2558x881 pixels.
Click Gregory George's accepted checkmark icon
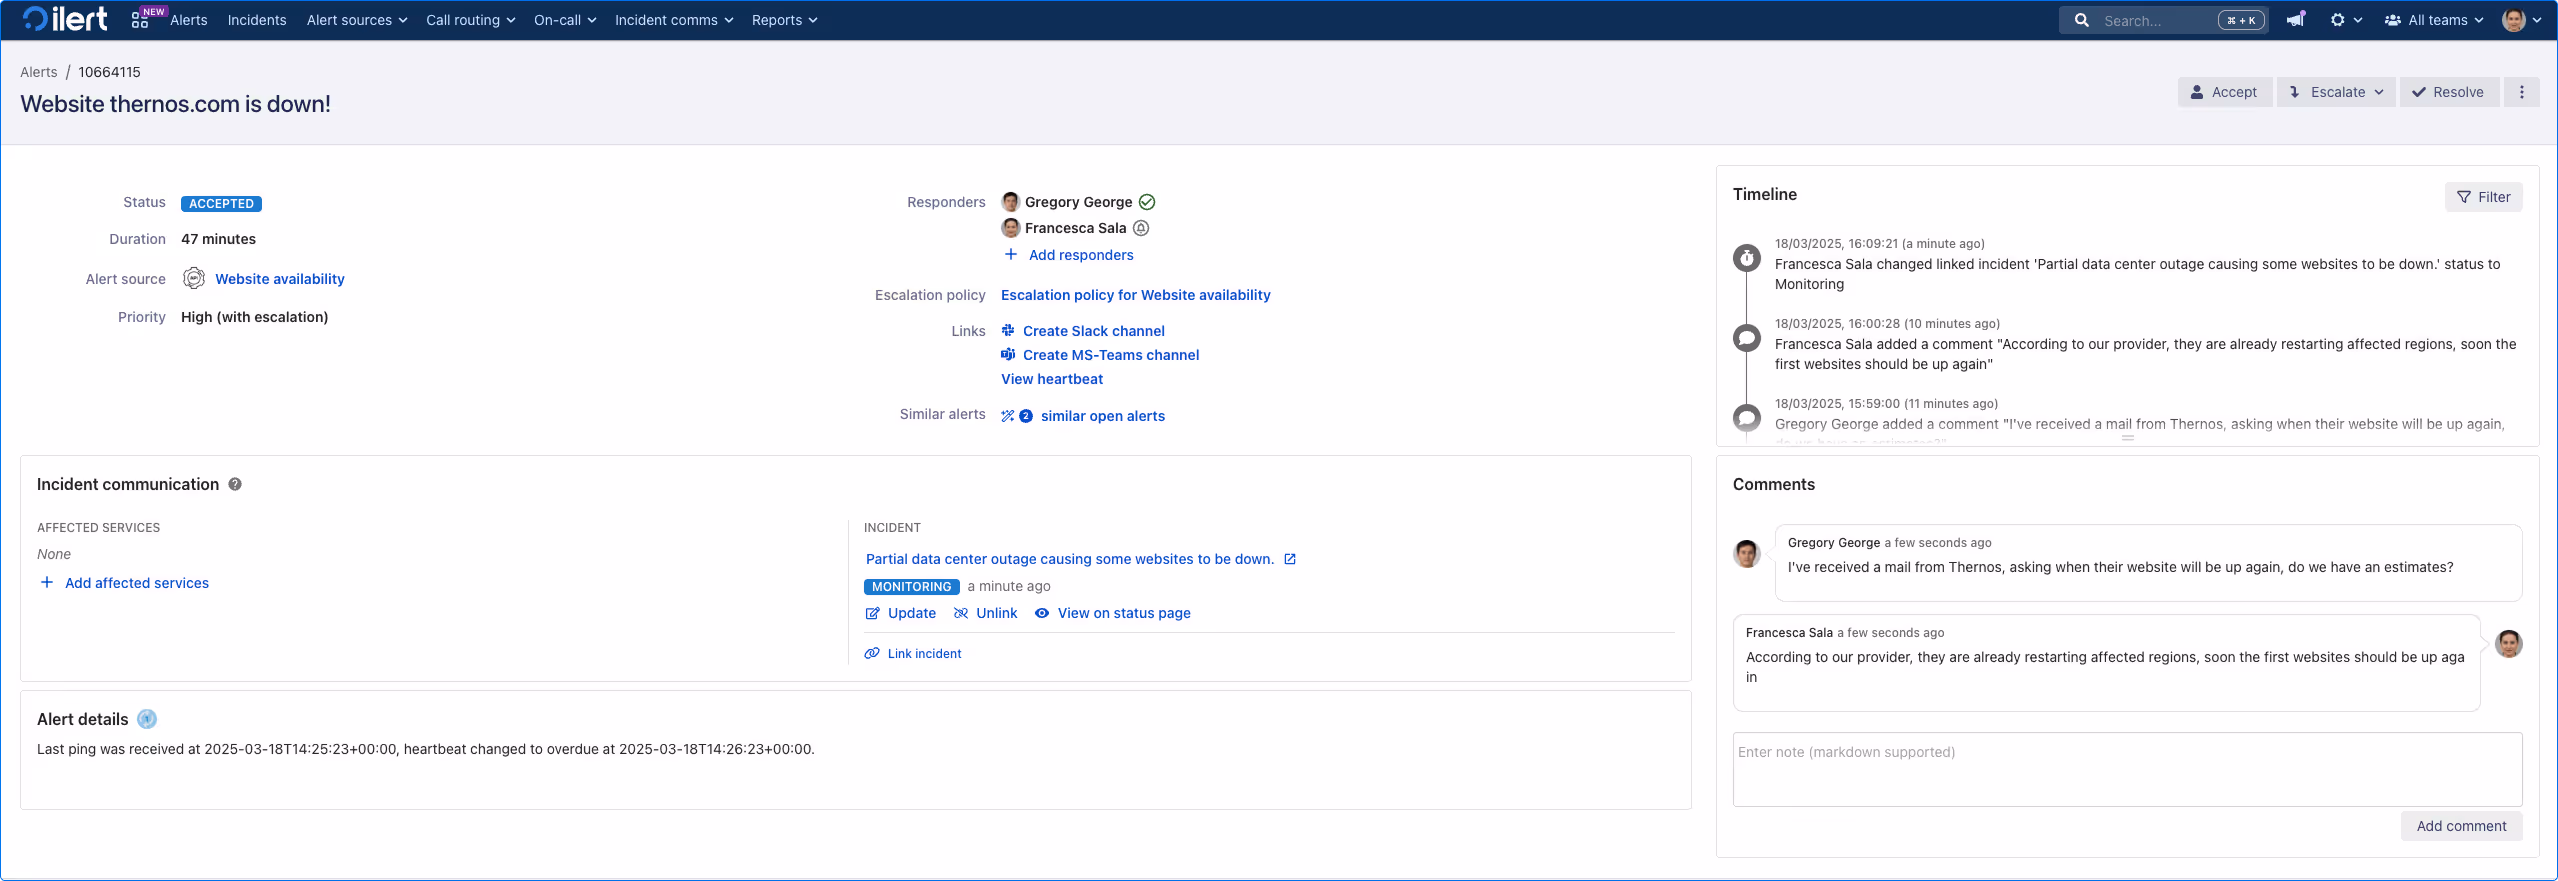(x=1147, y=202)
